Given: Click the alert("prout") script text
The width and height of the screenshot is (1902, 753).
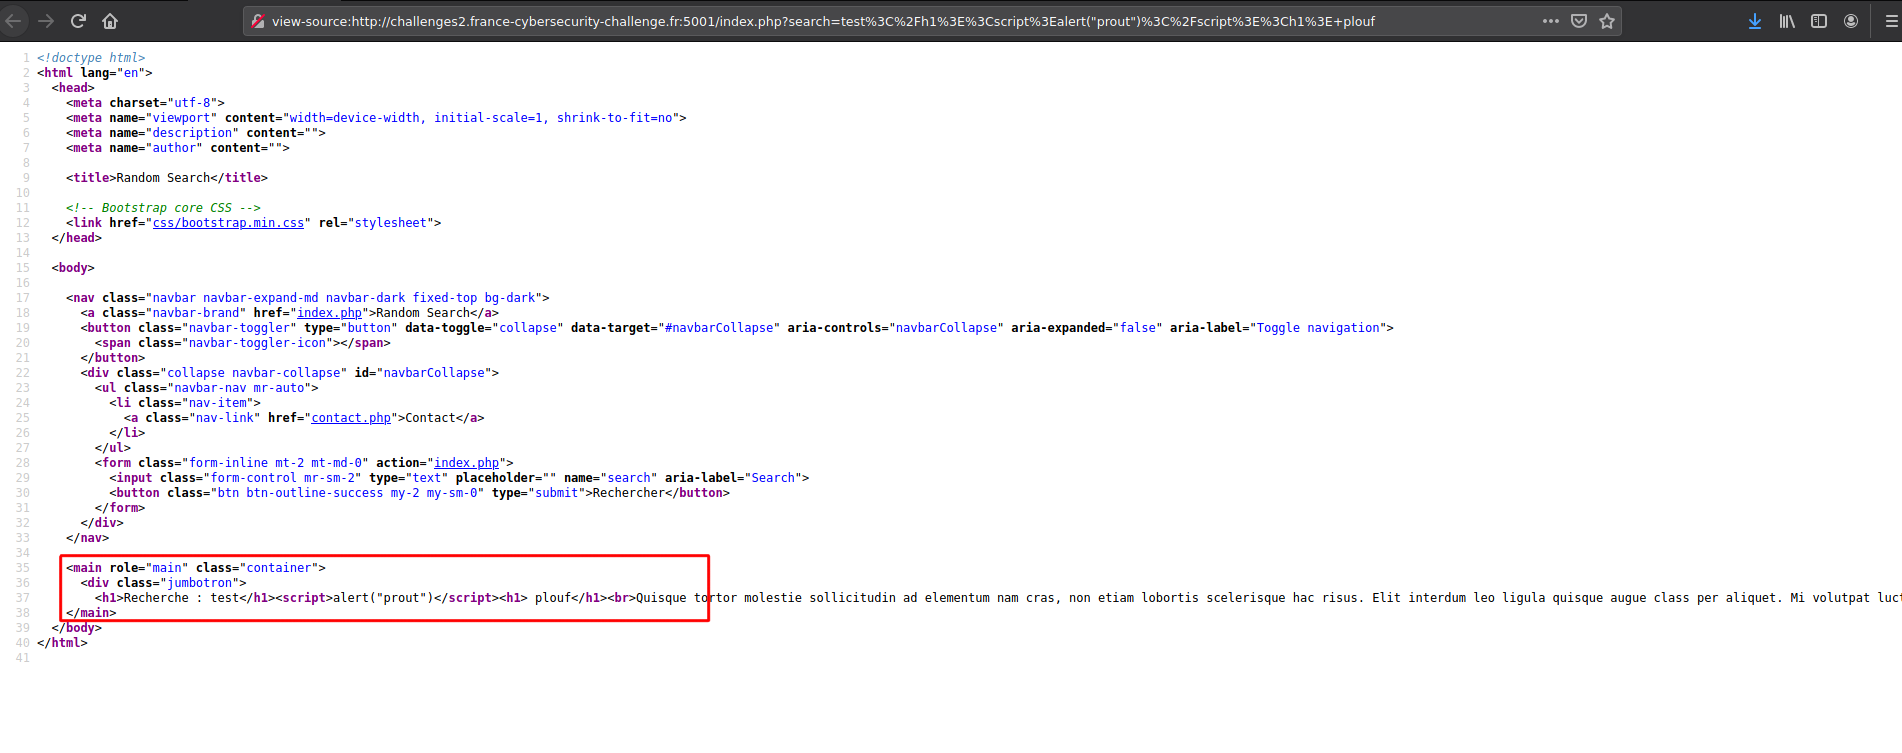Looking at the screenshot, I should point(383,598).
